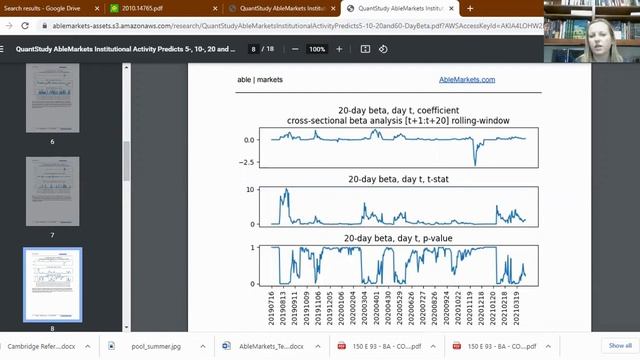The height and width of the screenshot is (360, 640).
Task: Click the address bar URL
Action: pyautogui.click(x=298, y=26)
